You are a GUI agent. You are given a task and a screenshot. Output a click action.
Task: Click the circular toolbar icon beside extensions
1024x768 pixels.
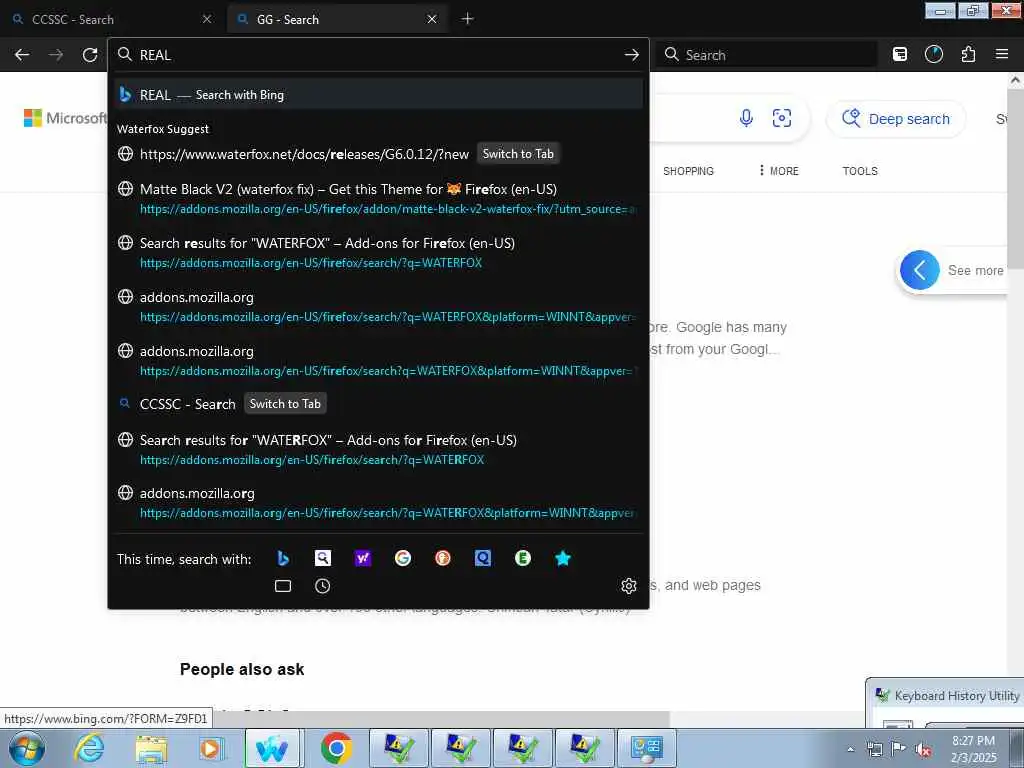tap(934, 55)
